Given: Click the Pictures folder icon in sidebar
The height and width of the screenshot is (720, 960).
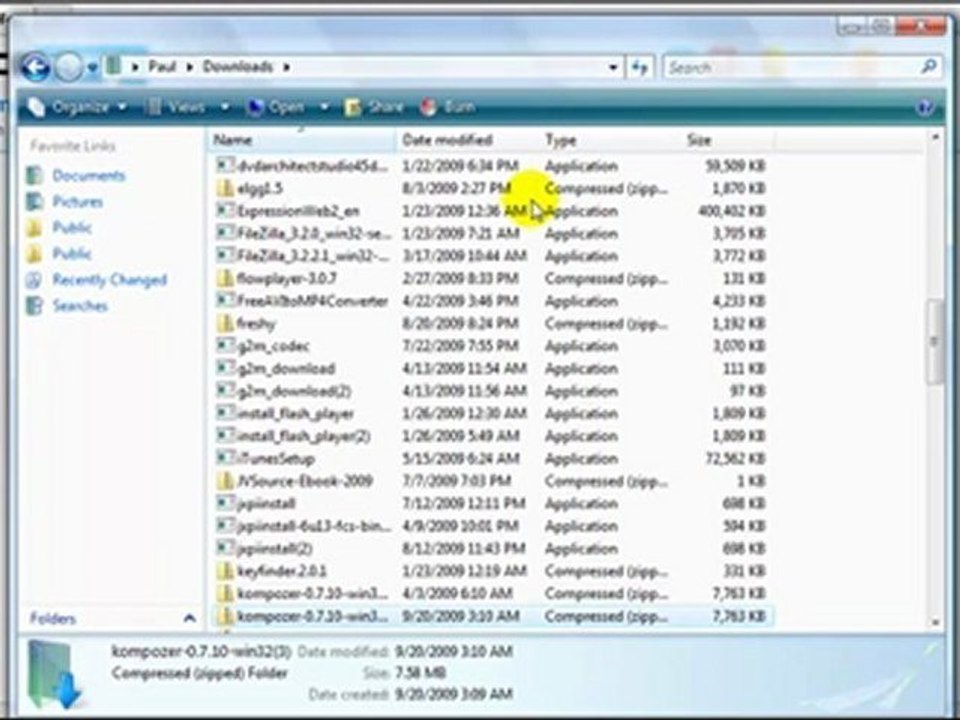Looking at the screenshot, I should (x=35, y=201).
